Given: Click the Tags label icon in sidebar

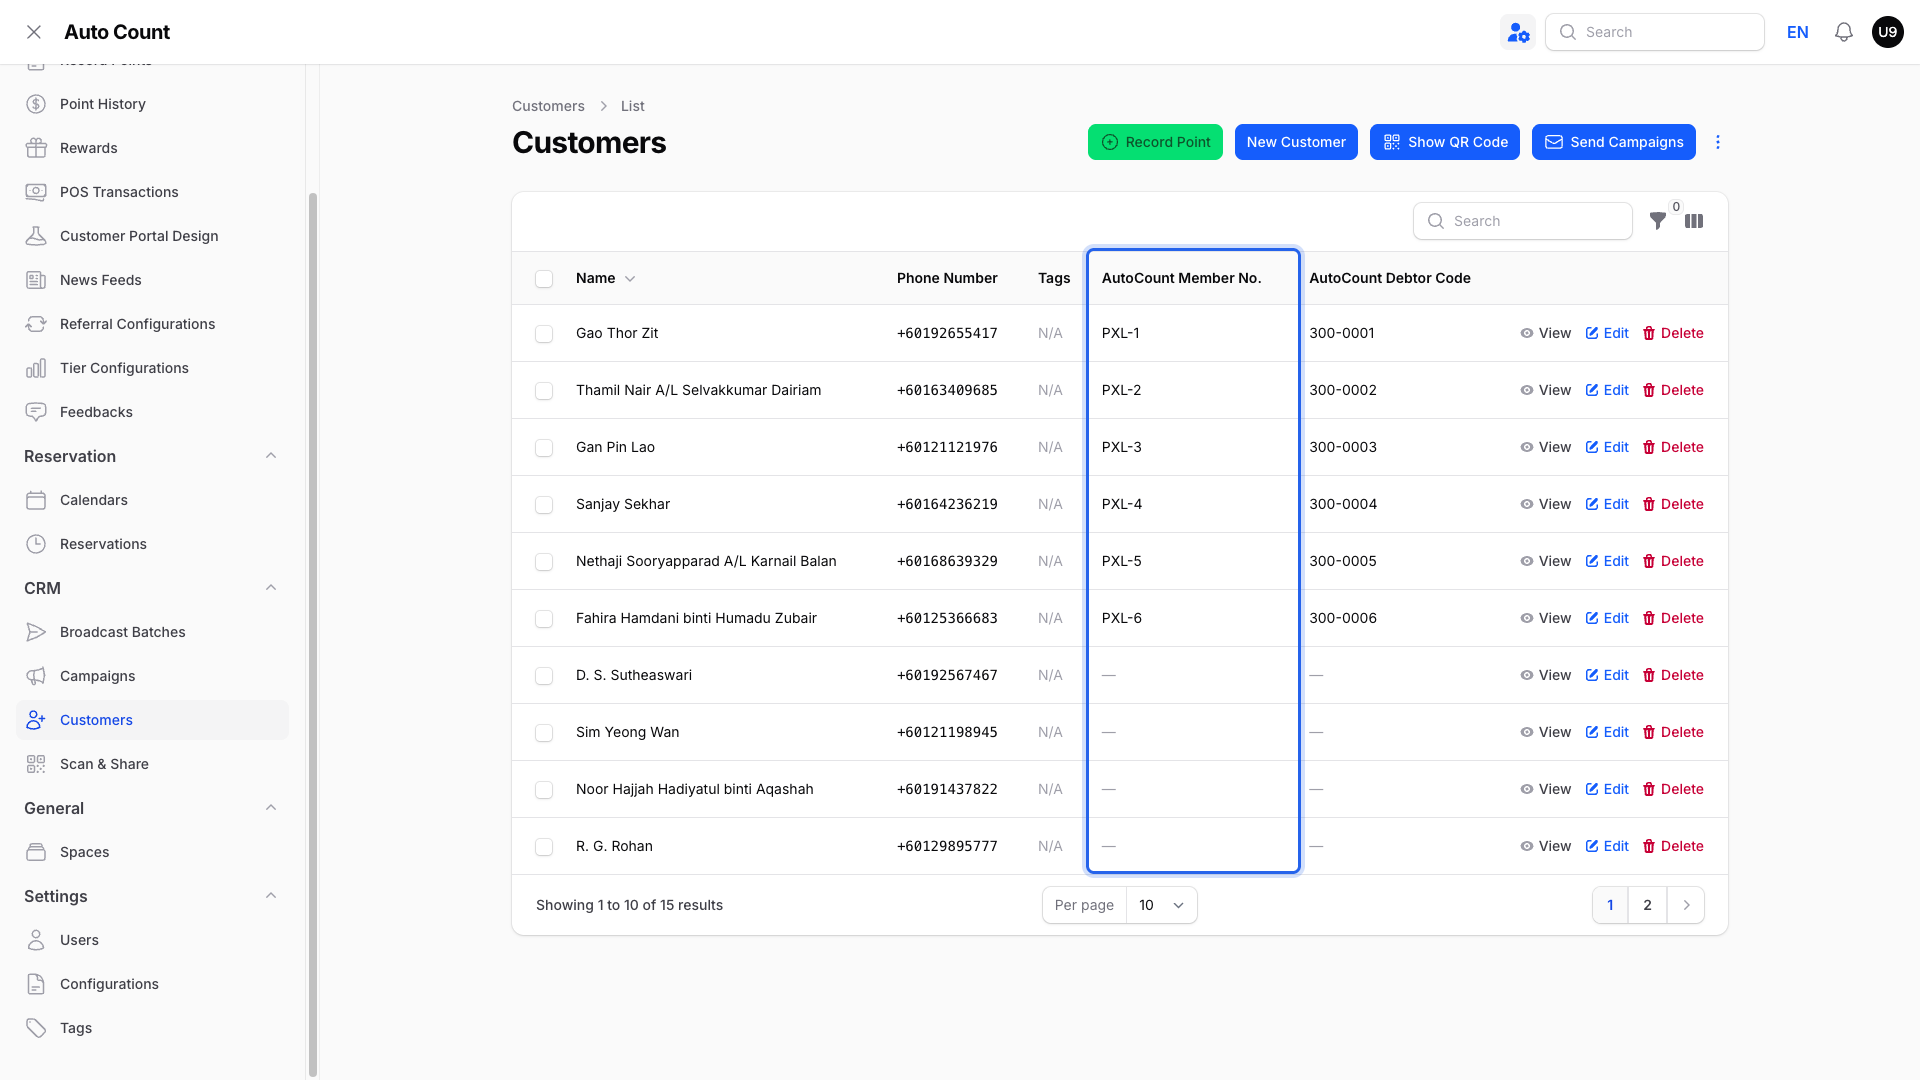Looking at the screenshot, I should coord(36,1028).
